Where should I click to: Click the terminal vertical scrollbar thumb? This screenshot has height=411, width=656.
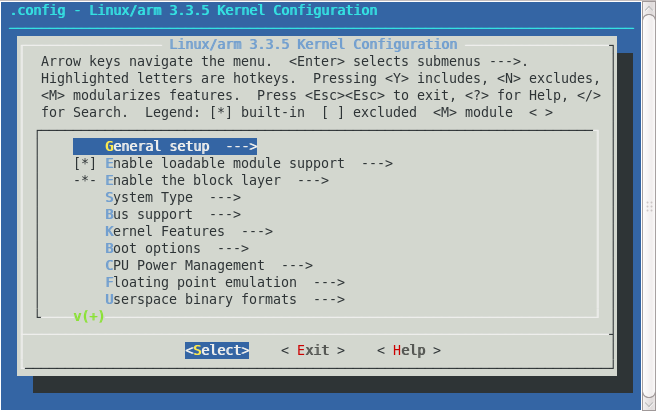pyautogui.click(x=648, y=207)
